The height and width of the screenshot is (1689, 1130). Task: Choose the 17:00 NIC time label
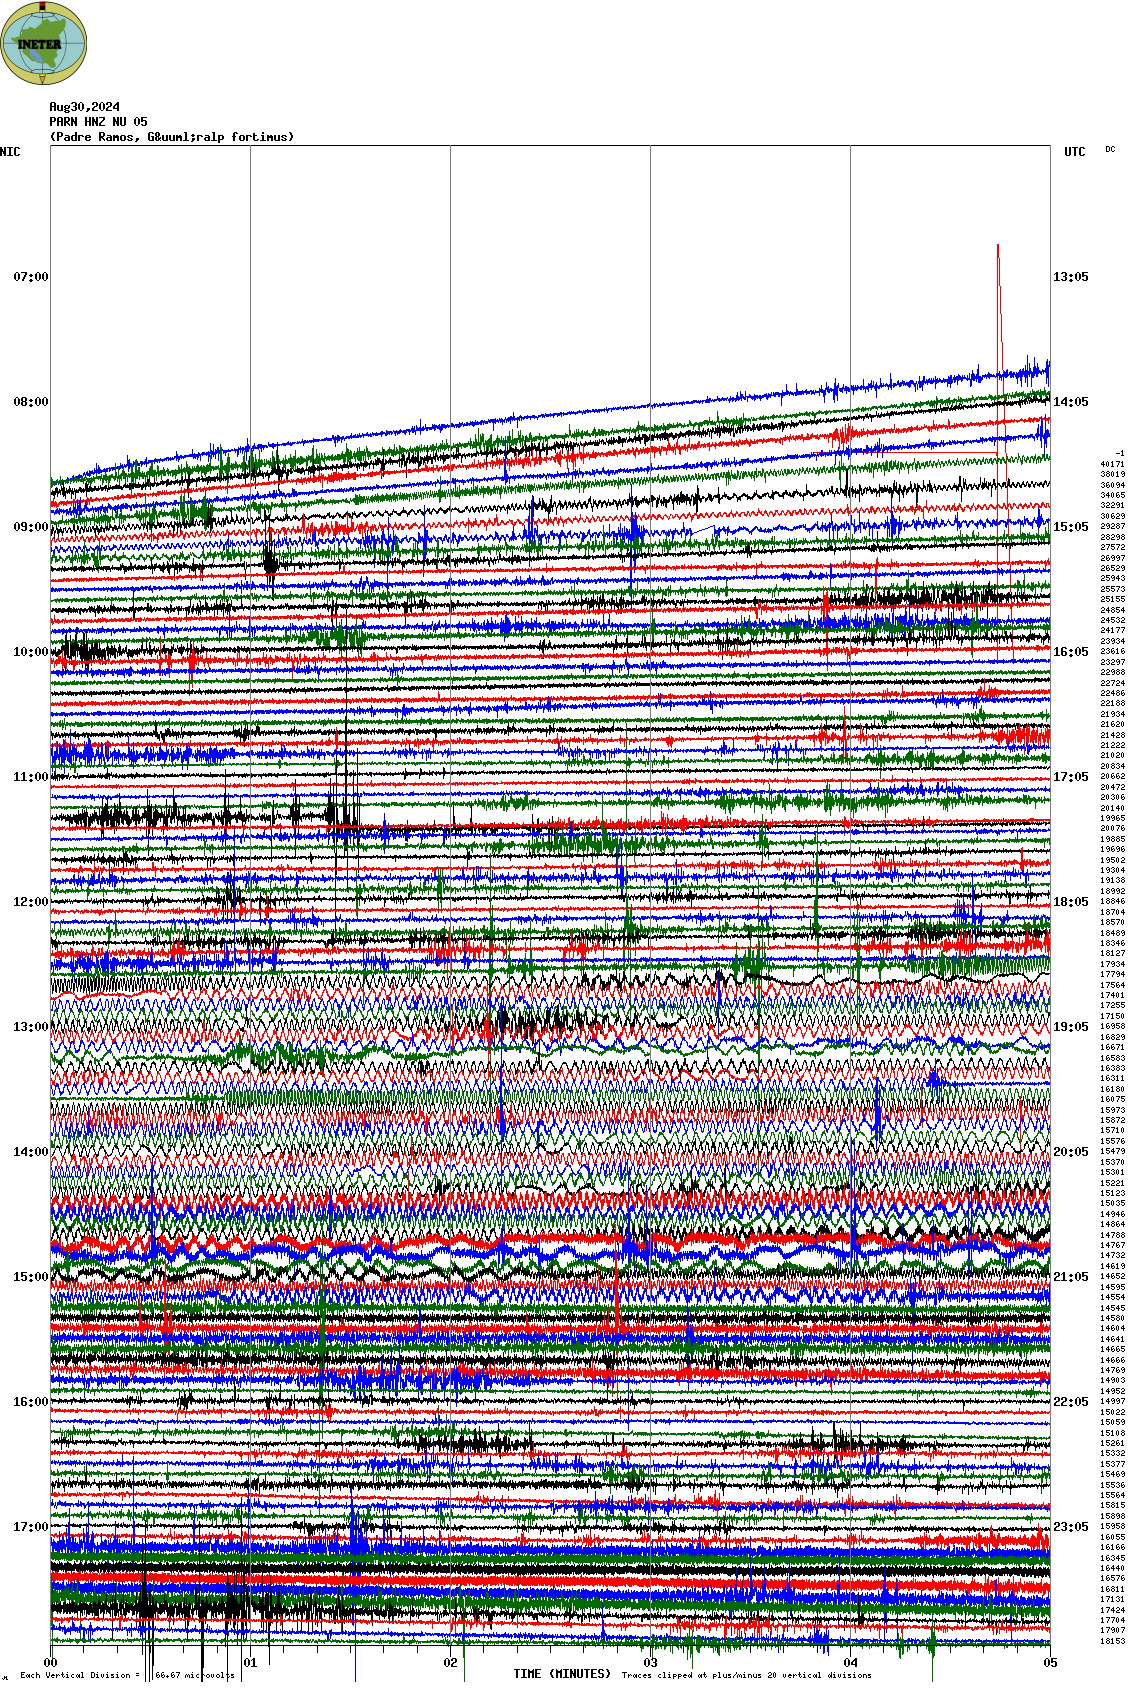tap(30, 1527)
